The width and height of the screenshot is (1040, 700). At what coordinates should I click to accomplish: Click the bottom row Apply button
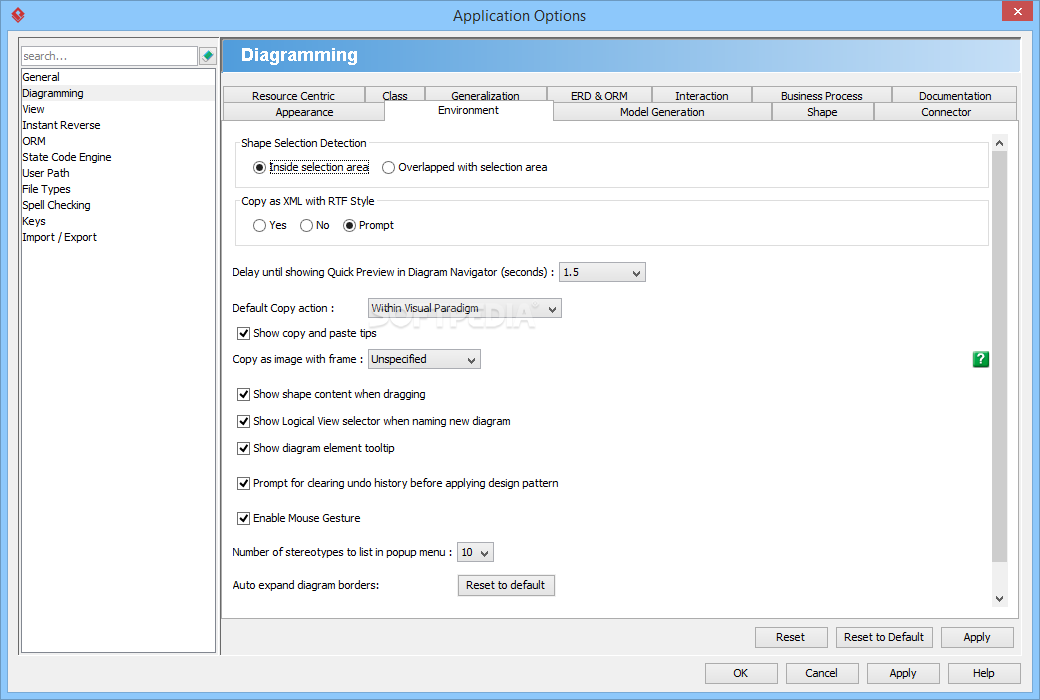(x=903, y=673)
